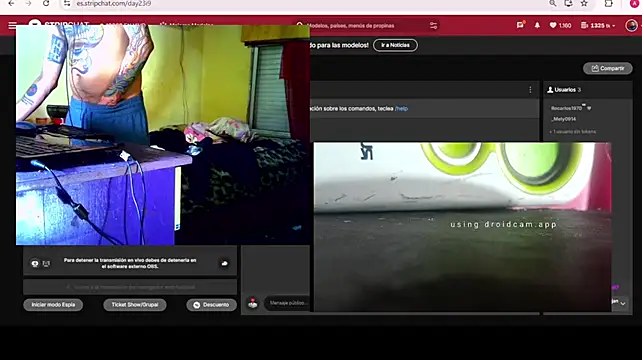Click the Compartir share button
The height and width of the screenshot is (360, 642).
[608, 68]
